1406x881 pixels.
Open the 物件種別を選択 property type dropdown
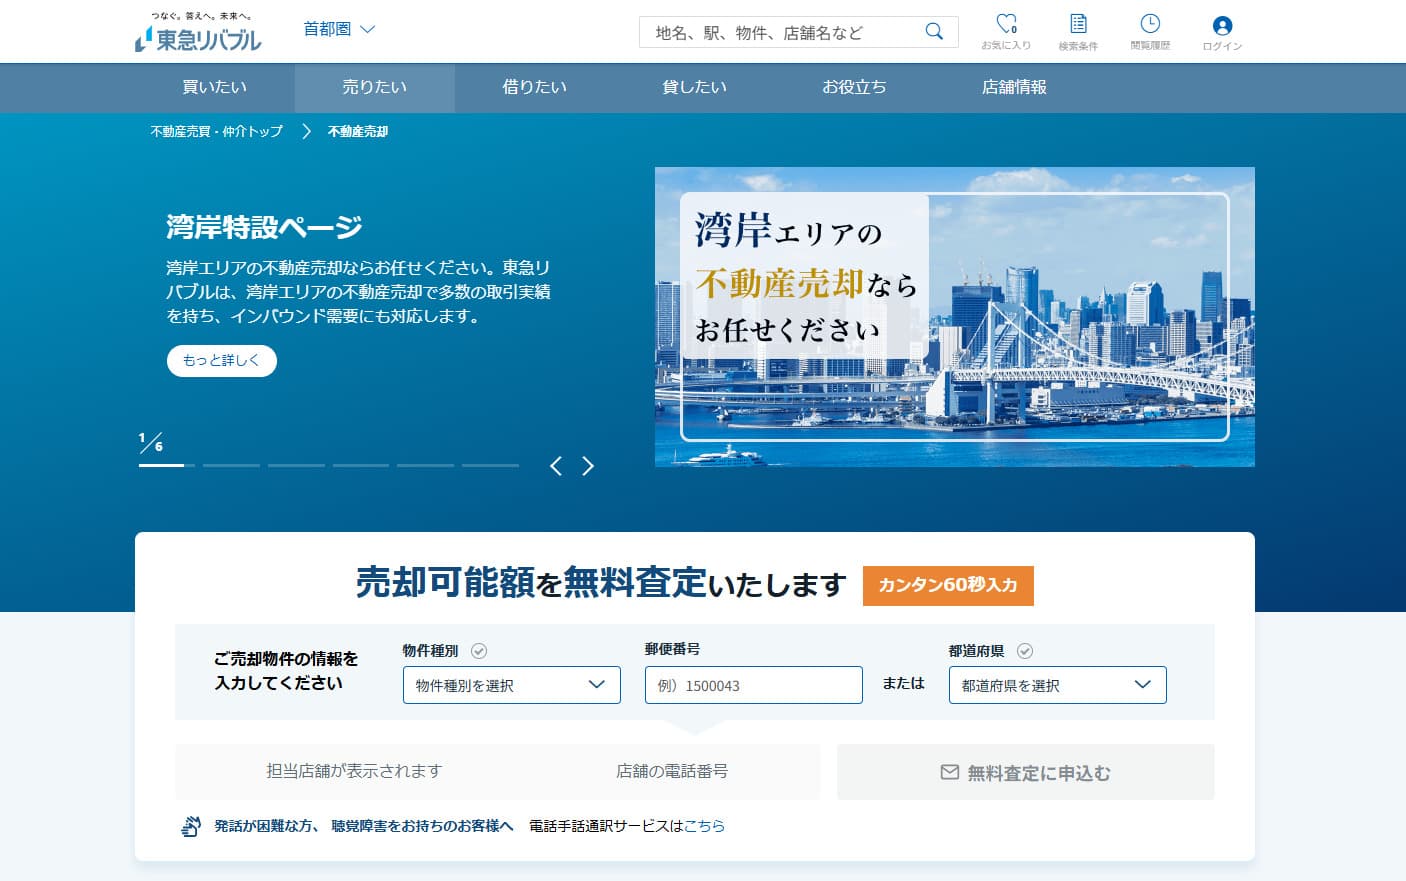tap(511, 685)
